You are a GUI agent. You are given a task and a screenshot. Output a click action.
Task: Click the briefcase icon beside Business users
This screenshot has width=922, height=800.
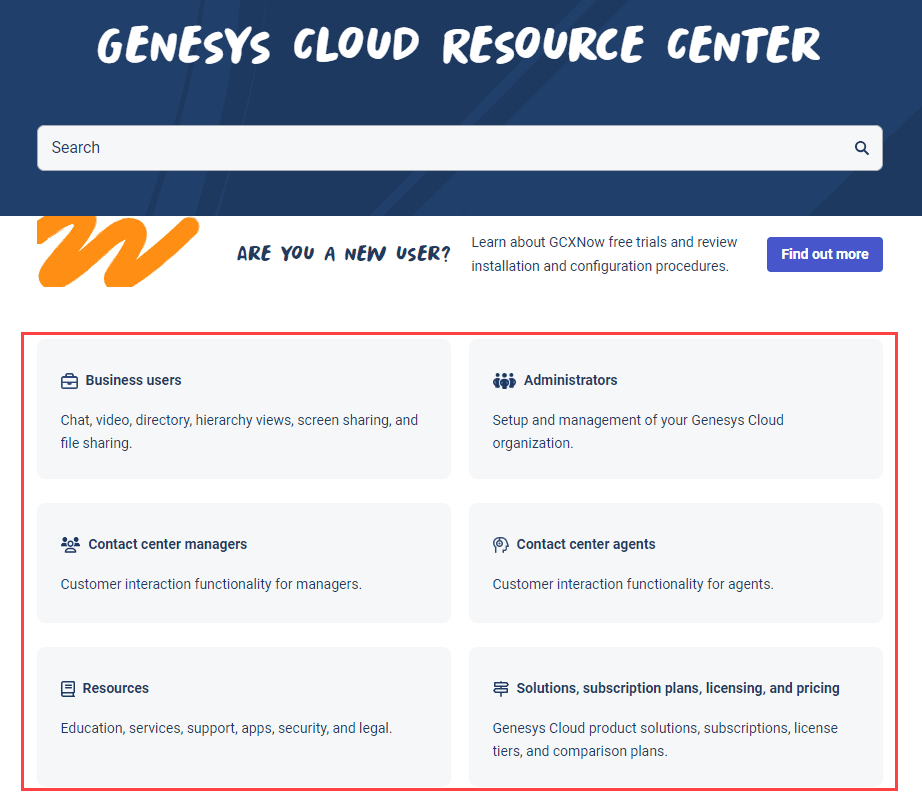coord(69,380)
